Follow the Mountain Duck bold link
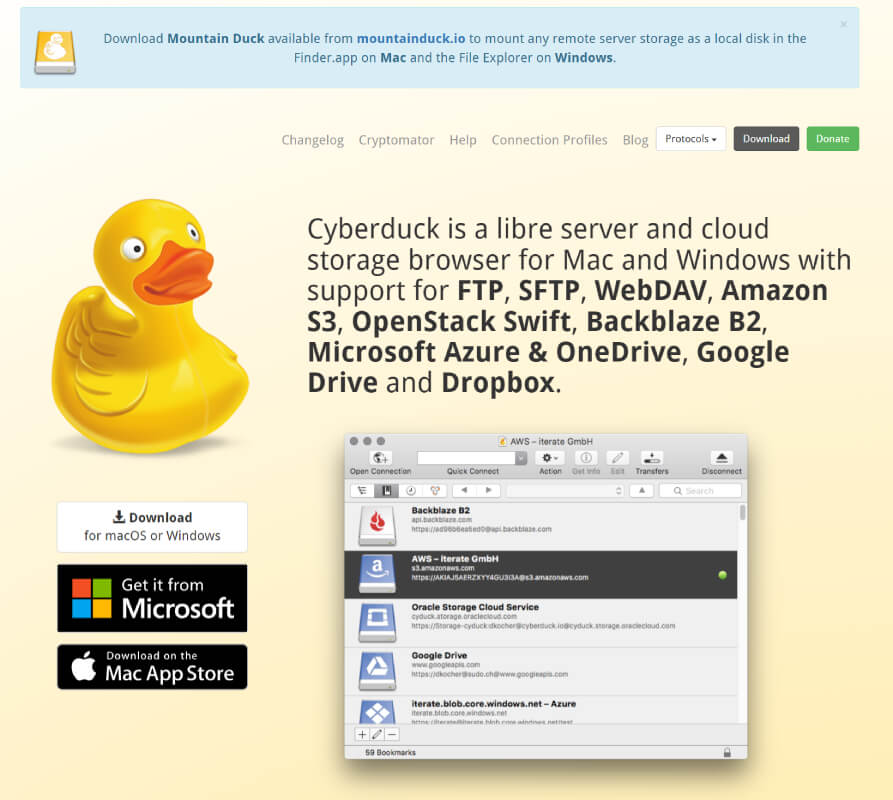Image resolution: width=893 pixels, height=800 pixels. (215, 38)
